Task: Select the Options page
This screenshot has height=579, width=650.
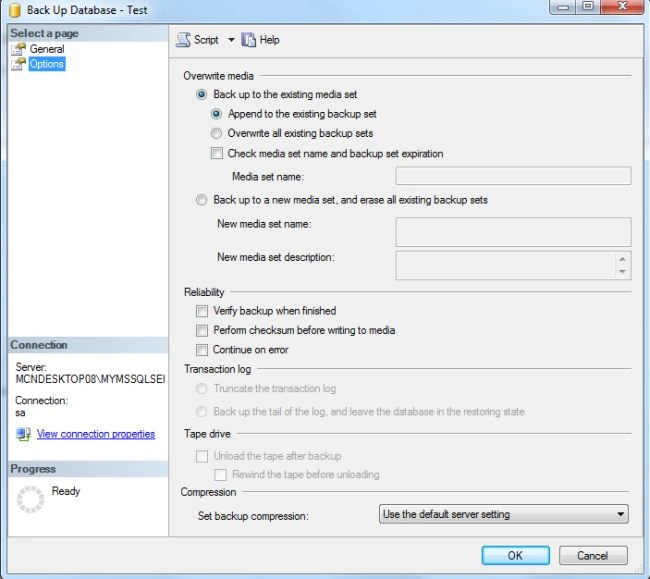Action: click(x=47, y=64)
